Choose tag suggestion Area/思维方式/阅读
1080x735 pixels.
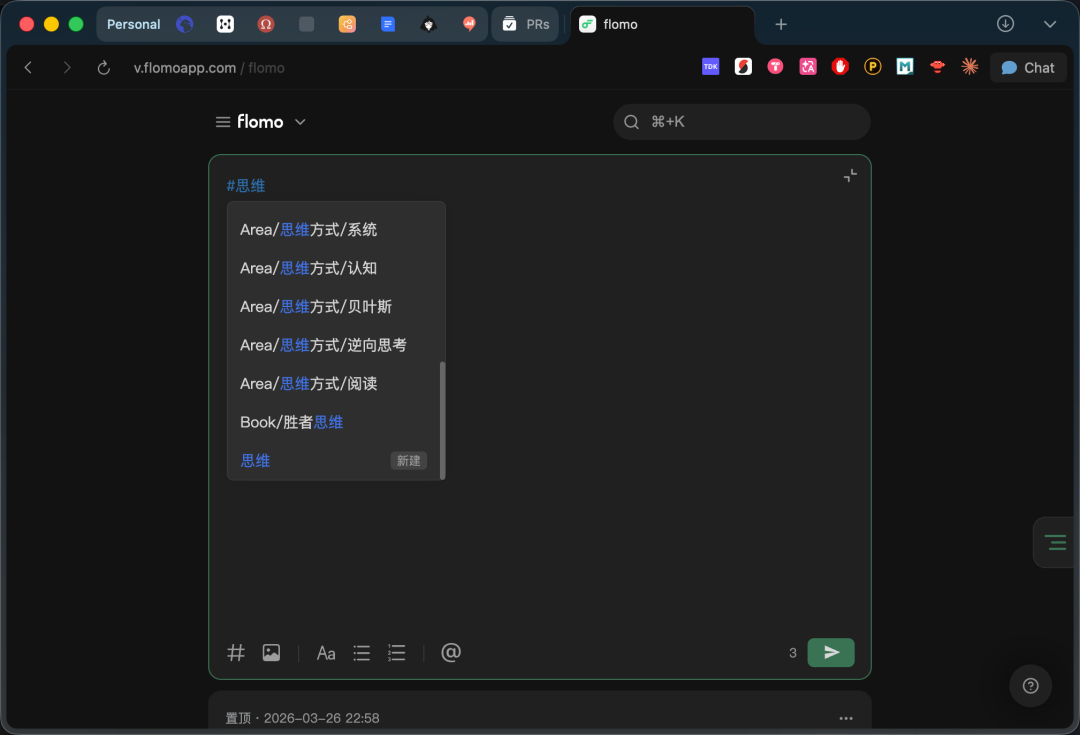(x=334, y=384)
